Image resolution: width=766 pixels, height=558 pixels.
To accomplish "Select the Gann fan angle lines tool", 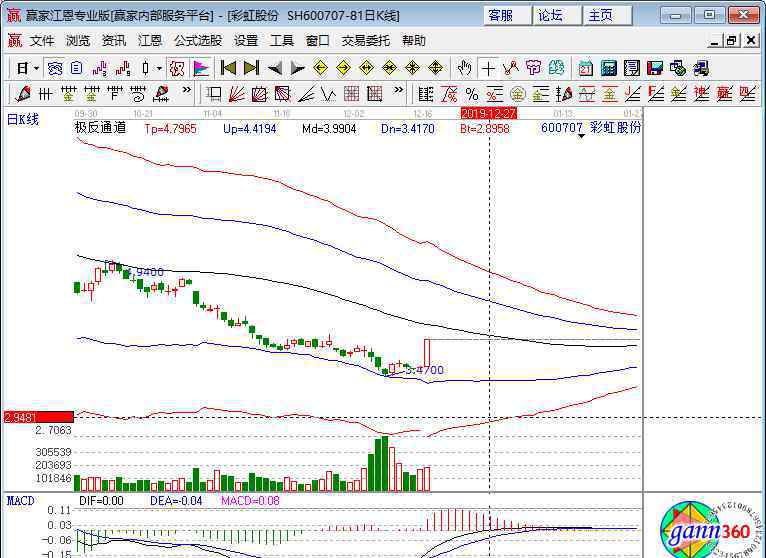I will click(x=236, y=94).
